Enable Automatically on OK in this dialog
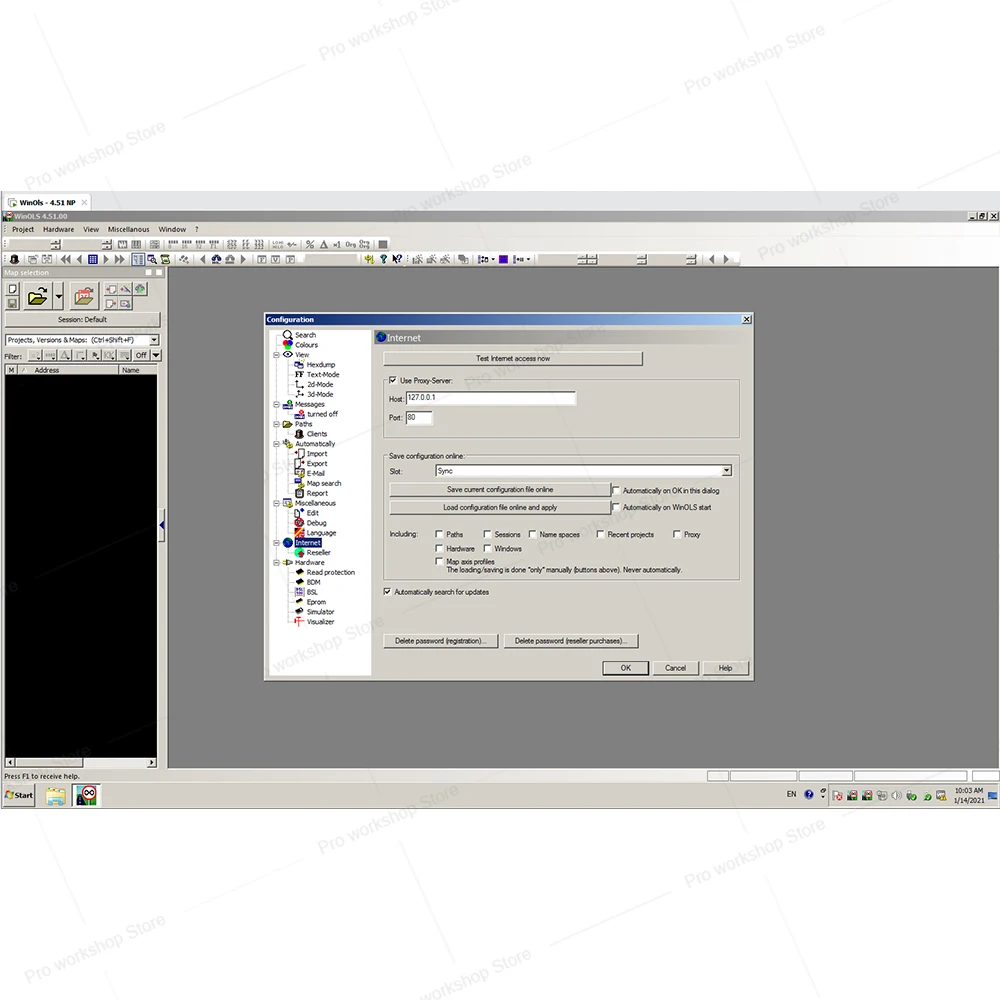 [x=616, y=490]
